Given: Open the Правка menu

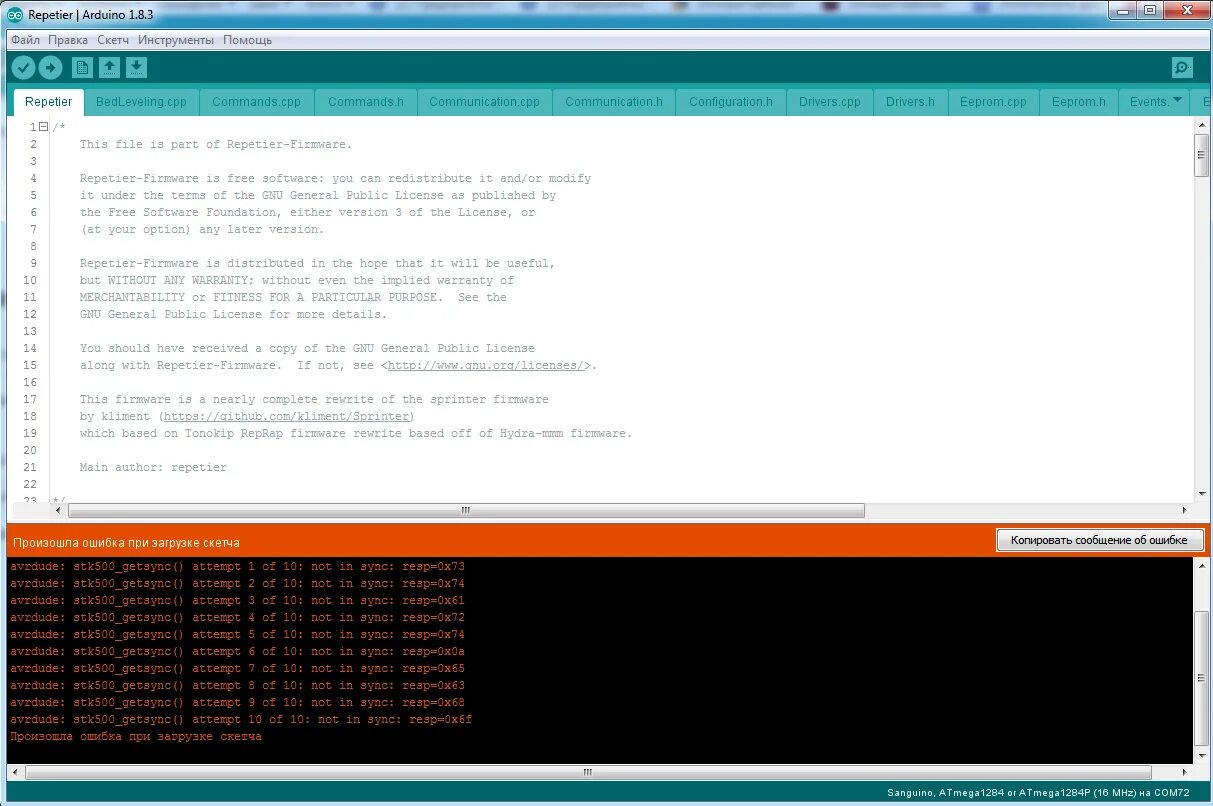Looking at the screenshot, I should pos(68,40).
